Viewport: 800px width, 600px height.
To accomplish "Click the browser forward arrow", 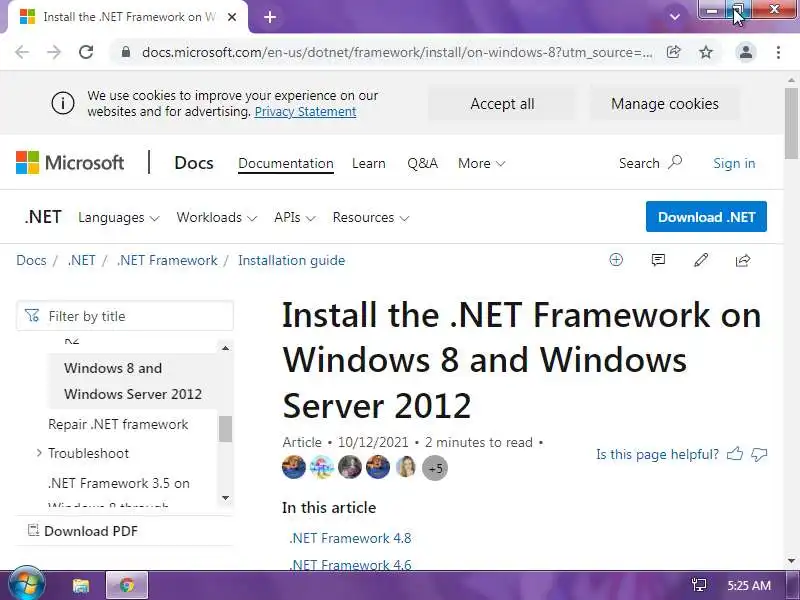I will pos(54,52).
